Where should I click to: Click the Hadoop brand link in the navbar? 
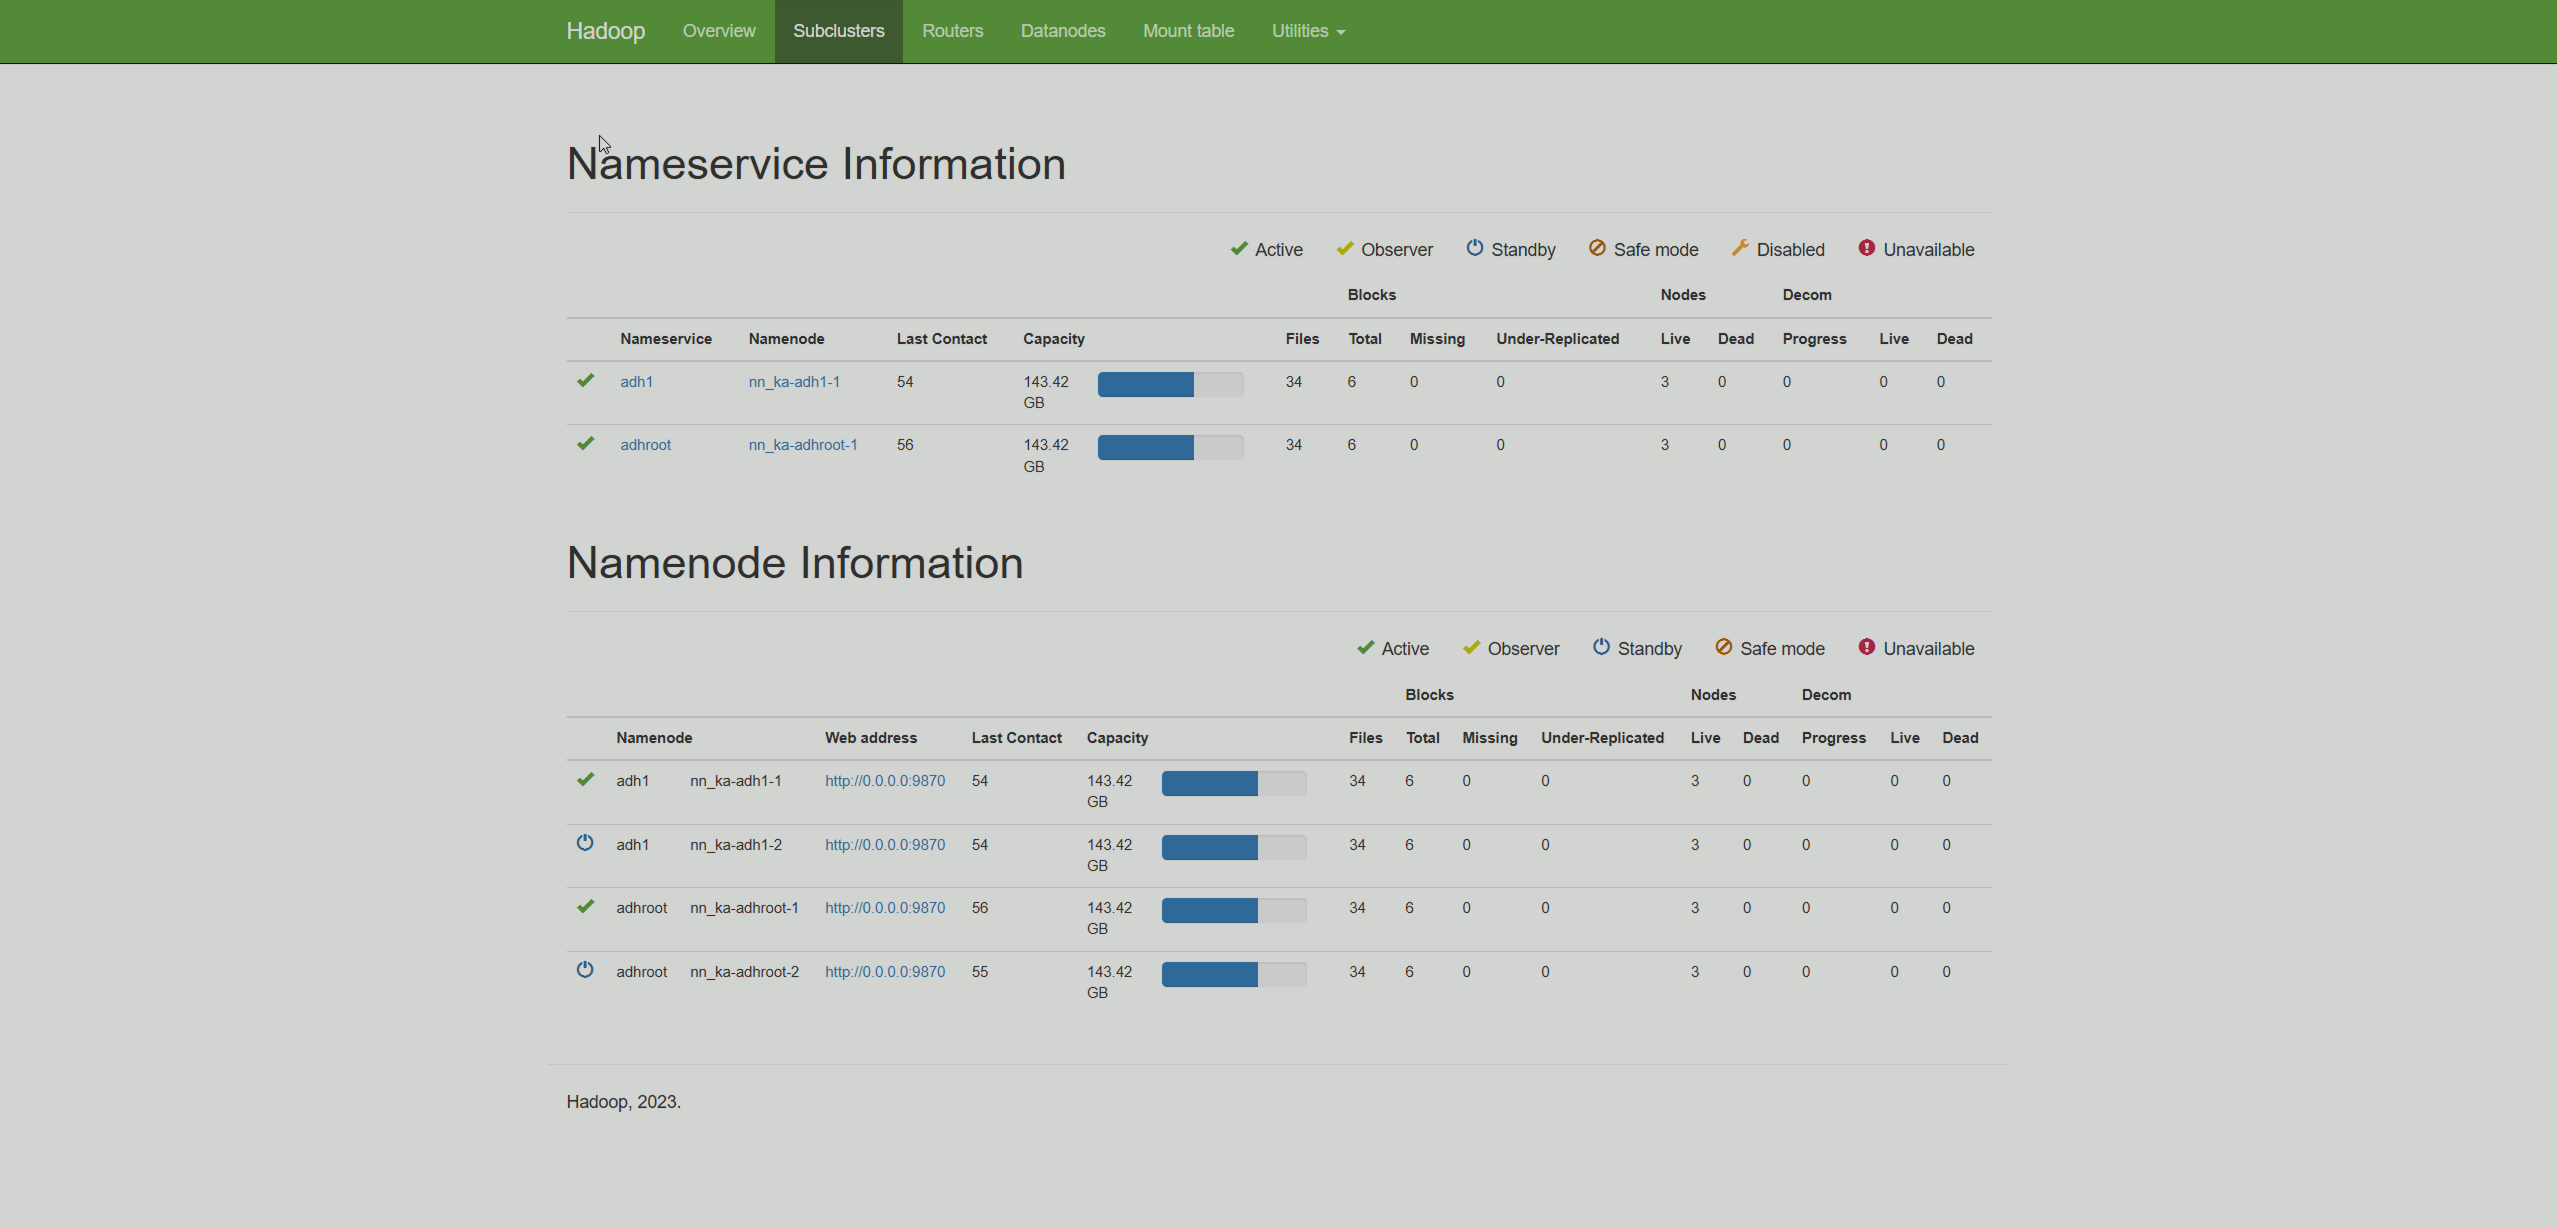(x=604, y=31)
